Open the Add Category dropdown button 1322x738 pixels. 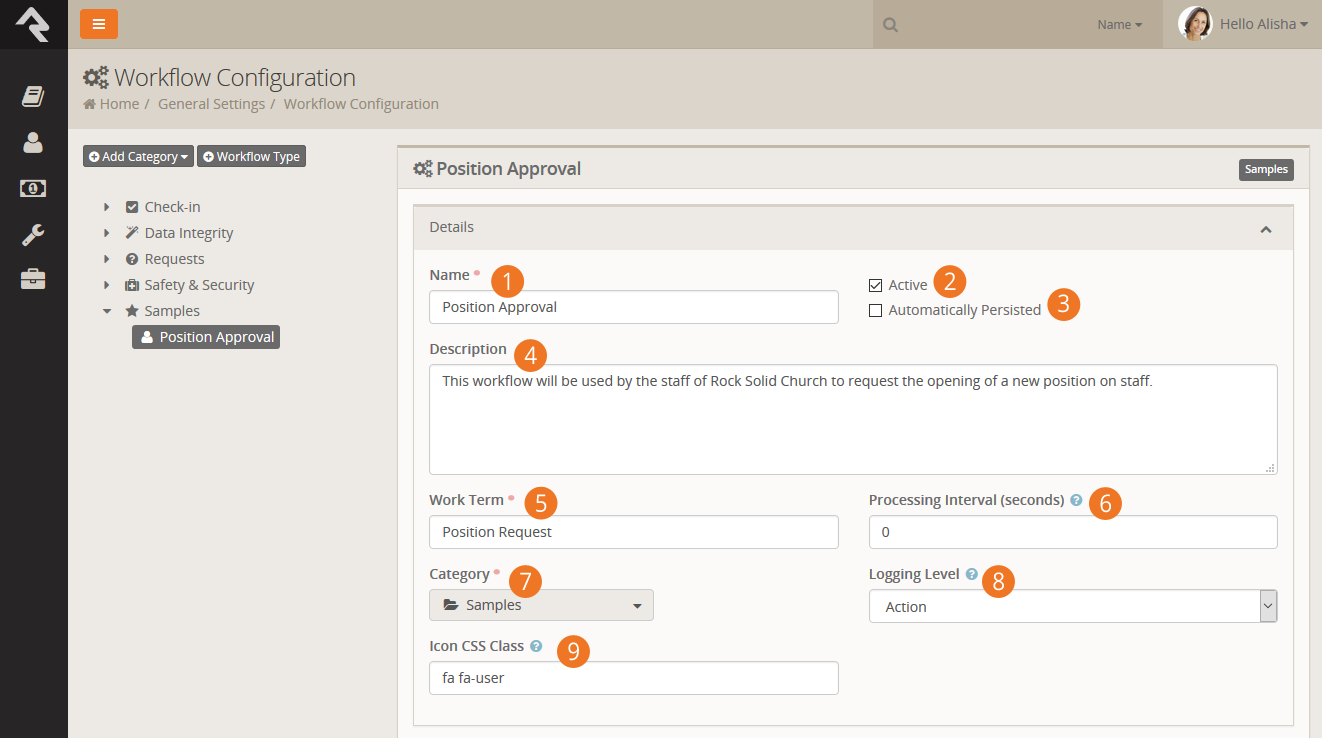[x=138, y=157]
